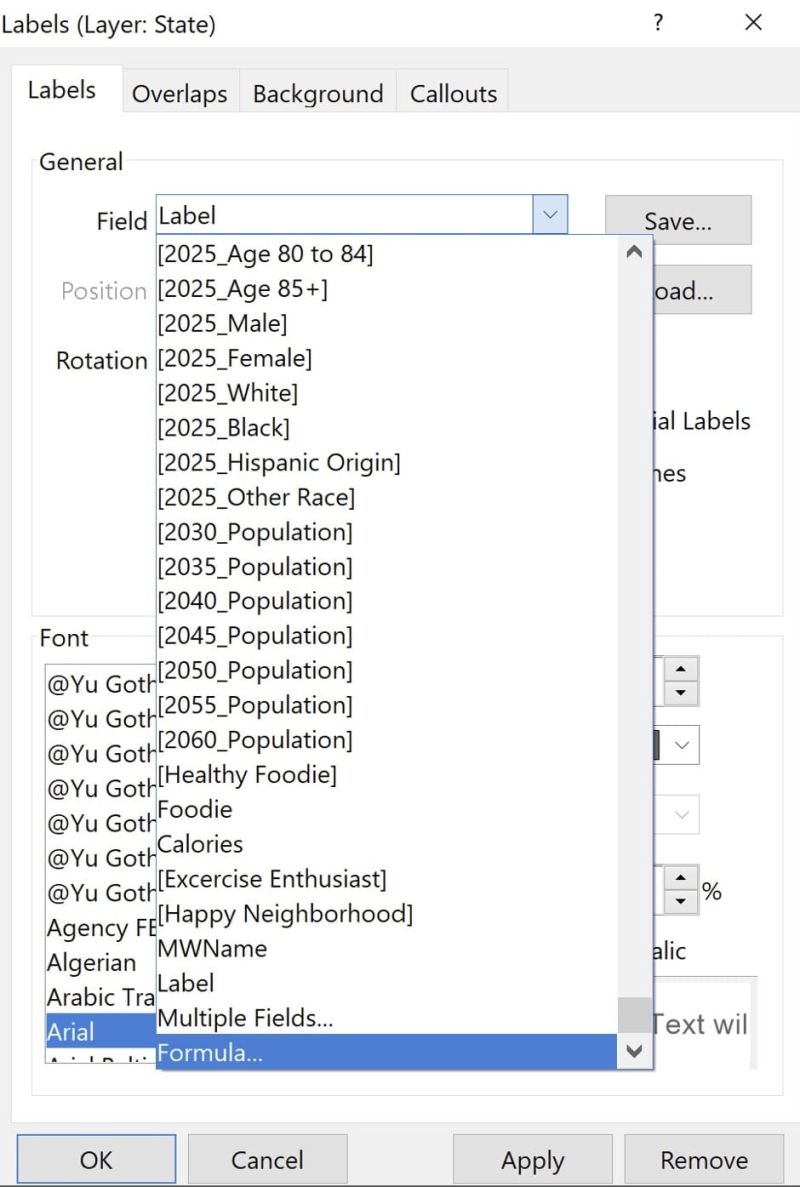This screenshot has width=800, height=1187.
Task: Switch to the Overlaps tab
Action: pos(179,92)
